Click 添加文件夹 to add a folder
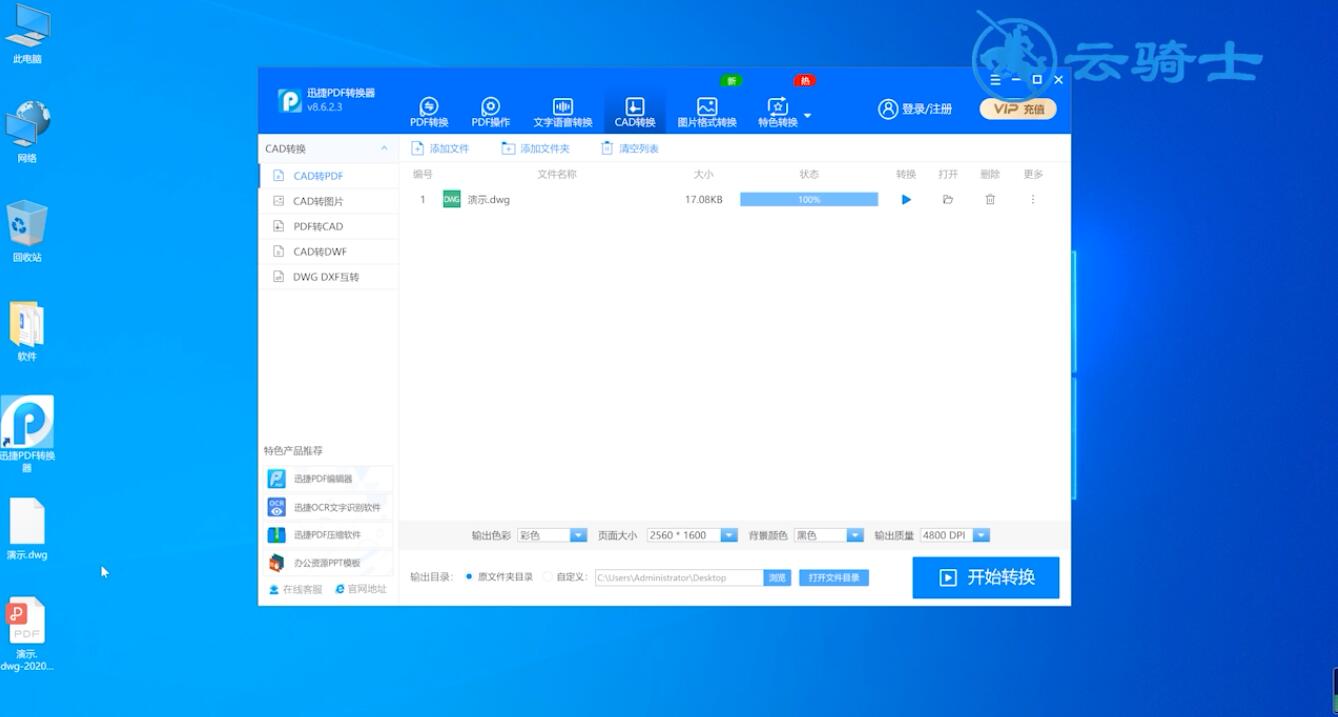1338x717 pixels. [x=535, y=148]
